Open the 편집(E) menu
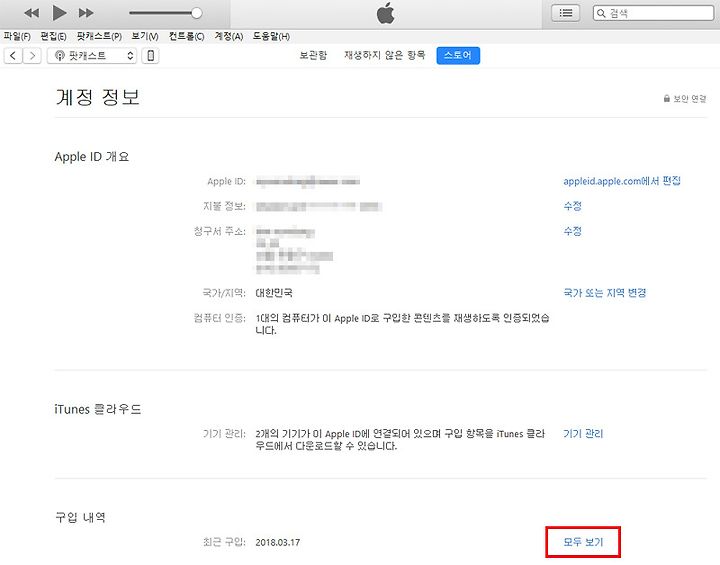 53,36
